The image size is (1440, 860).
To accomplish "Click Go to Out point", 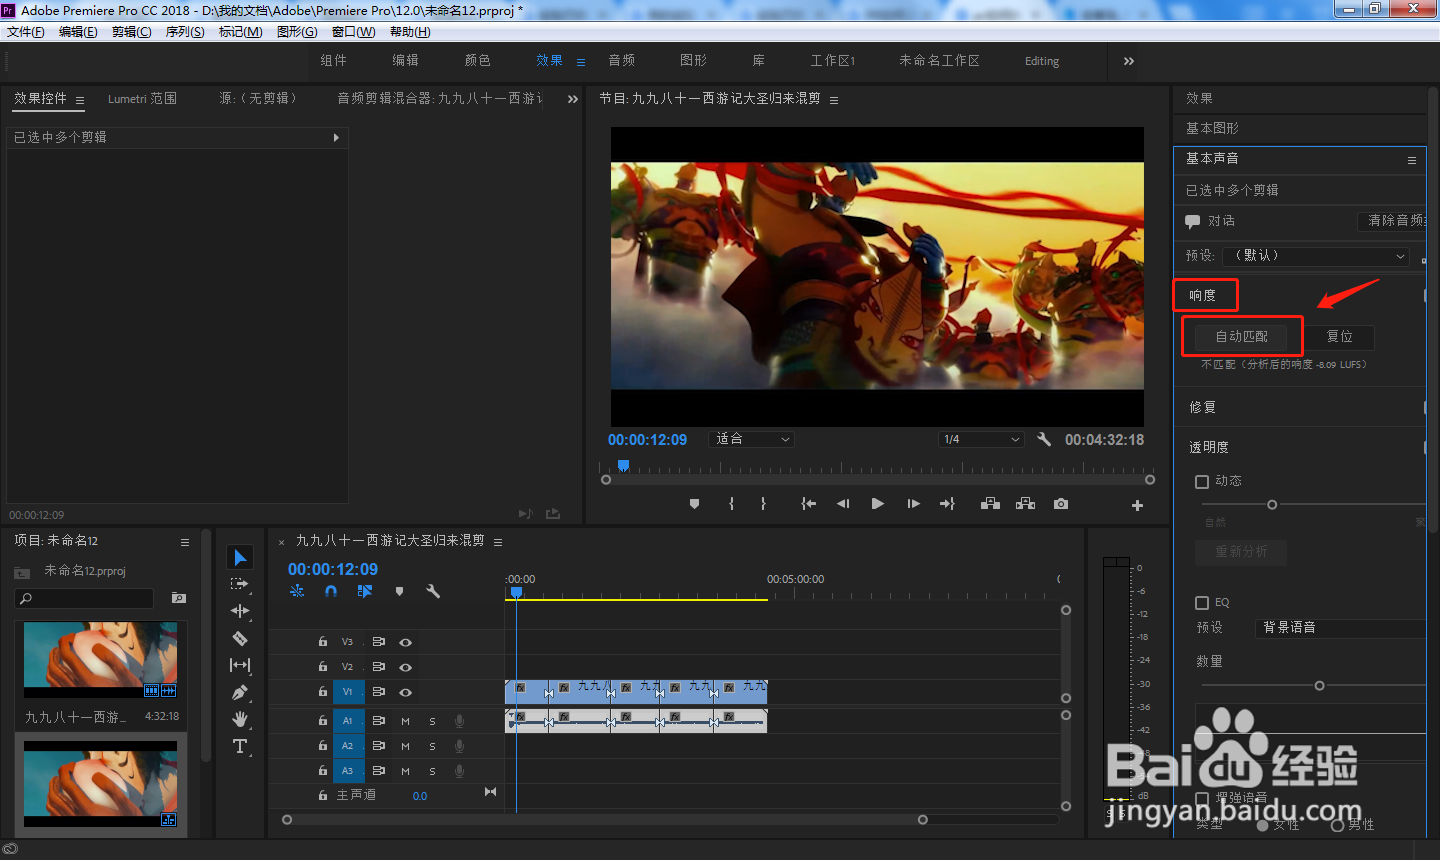I will tap(947, 504).
